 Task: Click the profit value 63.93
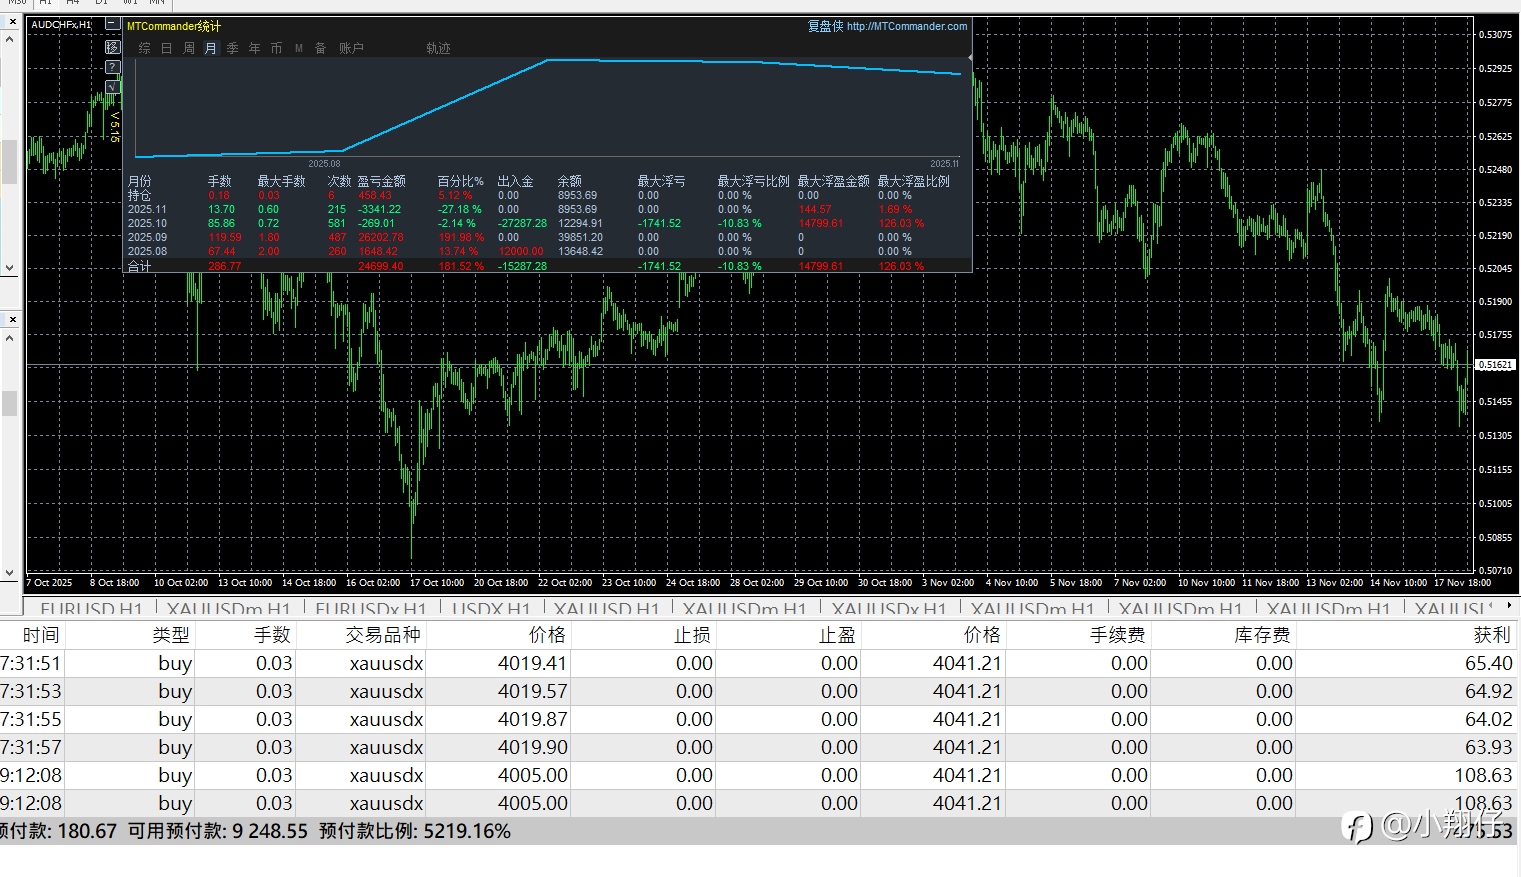(1489, 747)
